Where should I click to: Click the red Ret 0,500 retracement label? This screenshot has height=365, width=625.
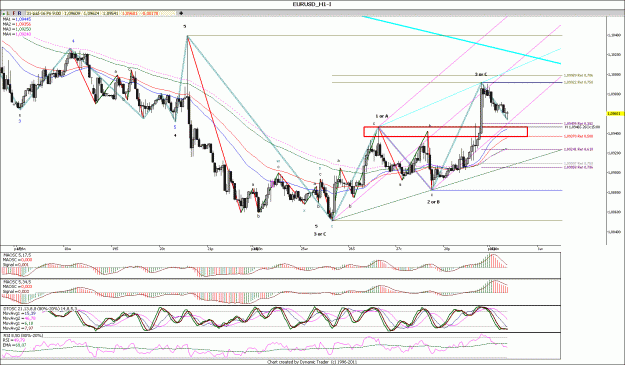[578, 136]
